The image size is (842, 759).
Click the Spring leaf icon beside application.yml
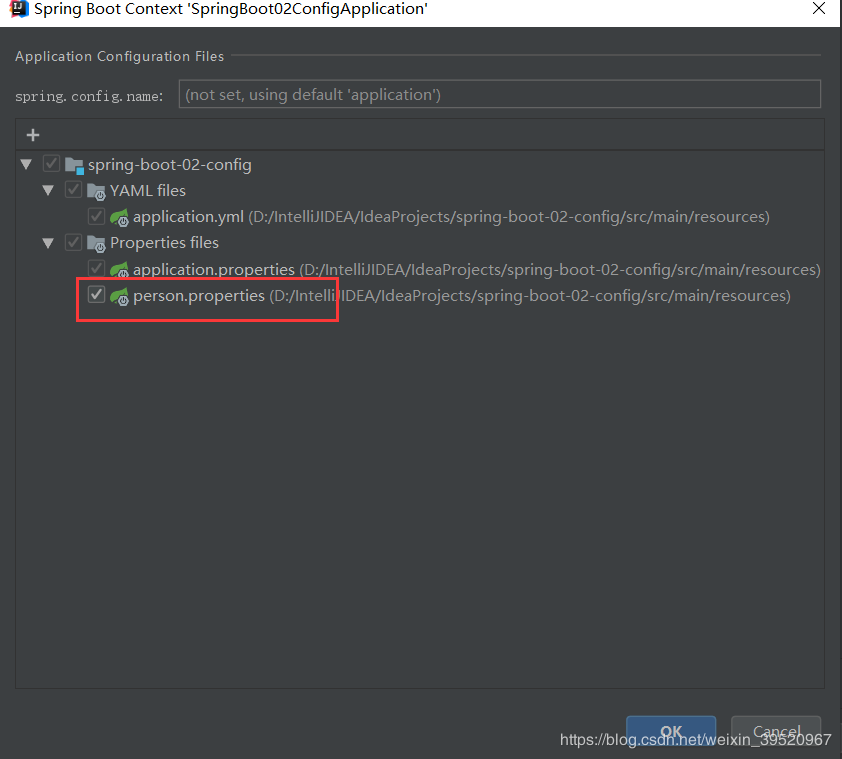(x=119, y=217)
